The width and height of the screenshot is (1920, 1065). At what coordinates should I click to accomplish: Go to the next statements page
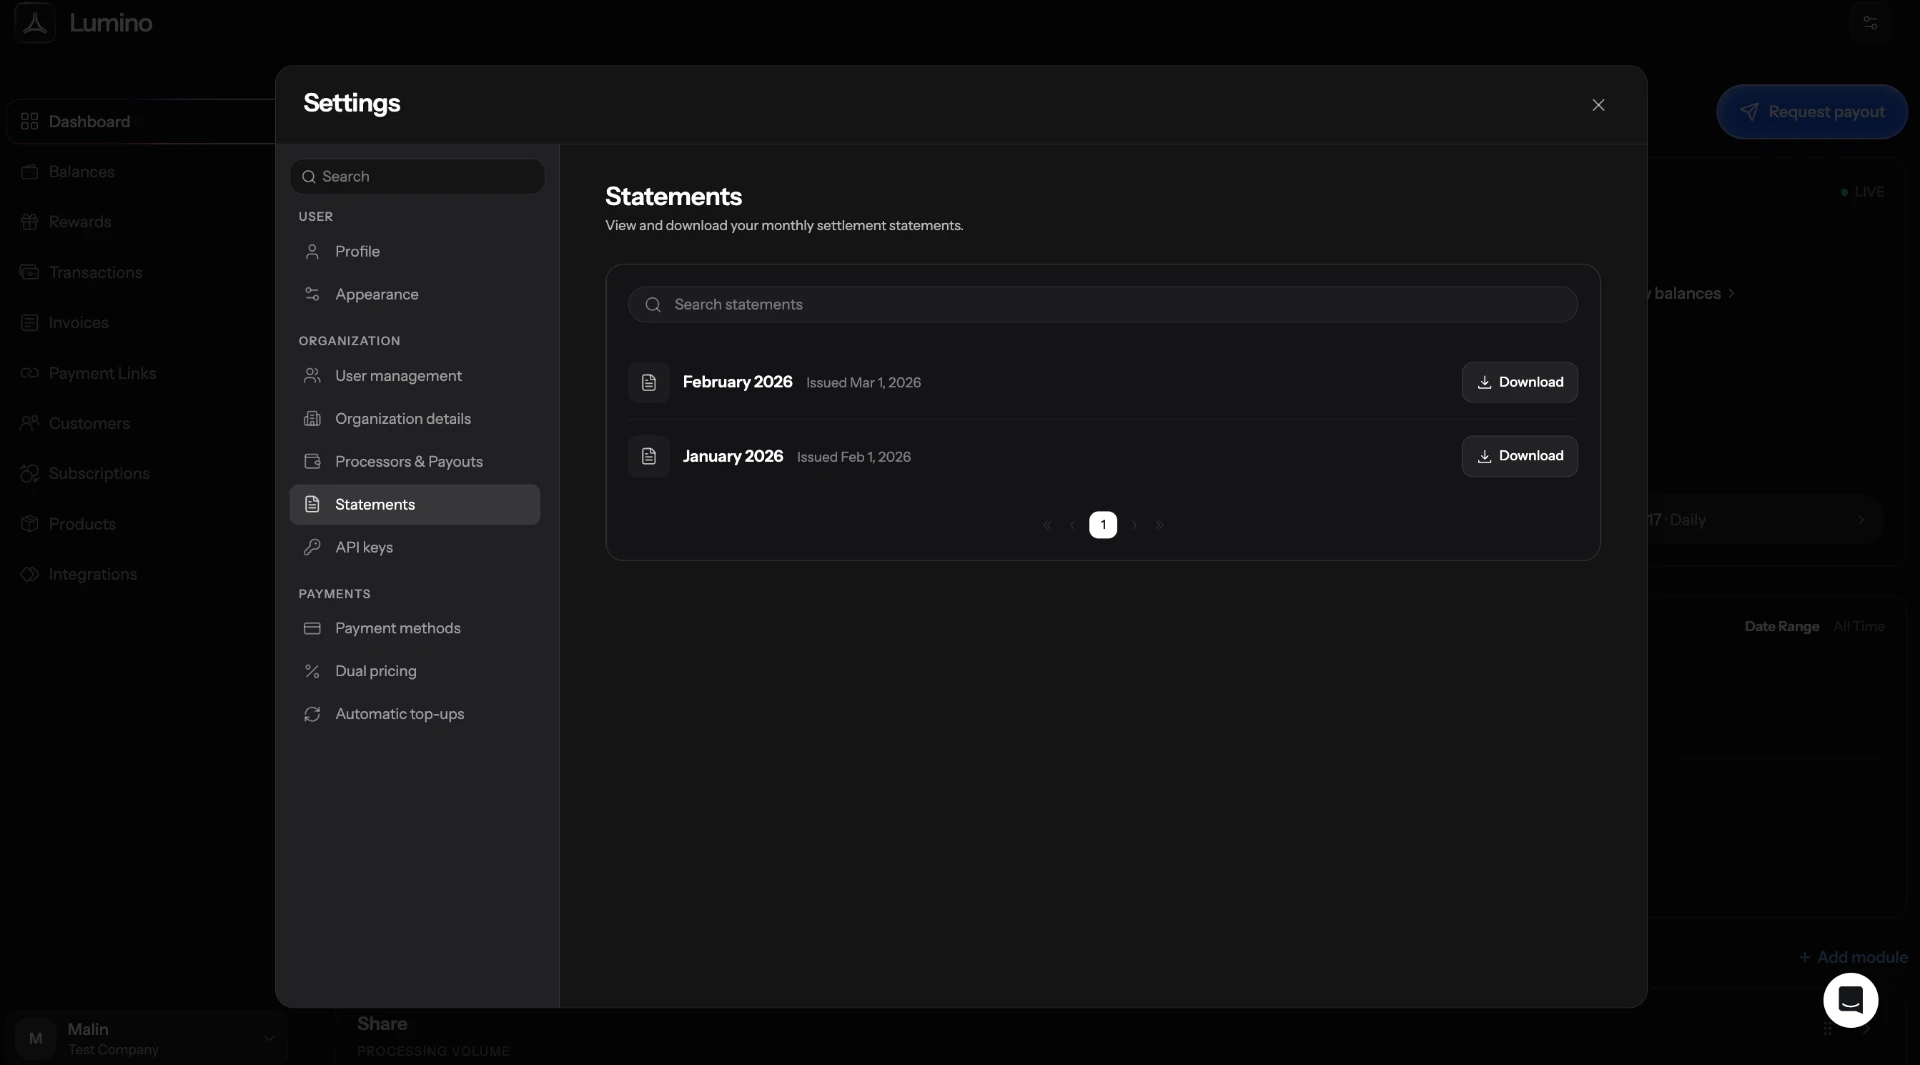pos(1134,525)
